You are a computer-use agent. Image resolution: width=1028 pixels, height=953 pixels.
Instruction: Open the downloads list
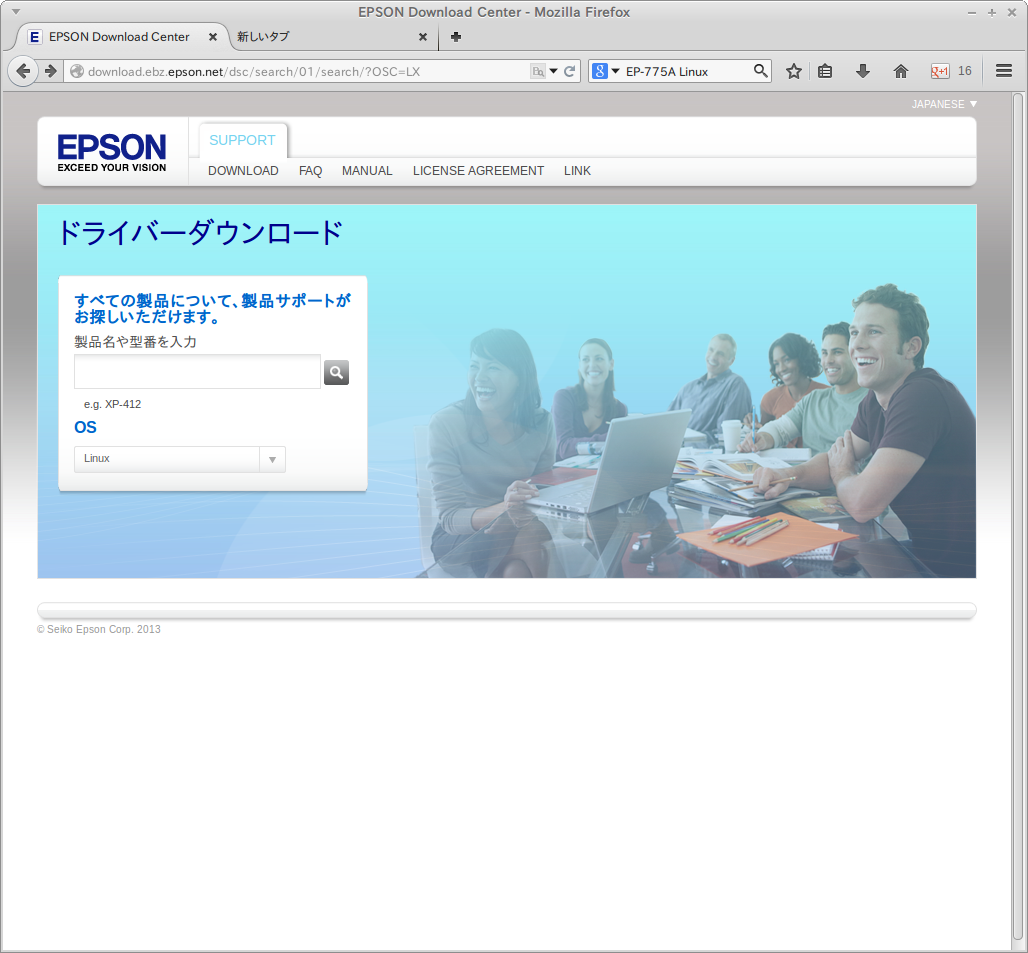point(862,71)
